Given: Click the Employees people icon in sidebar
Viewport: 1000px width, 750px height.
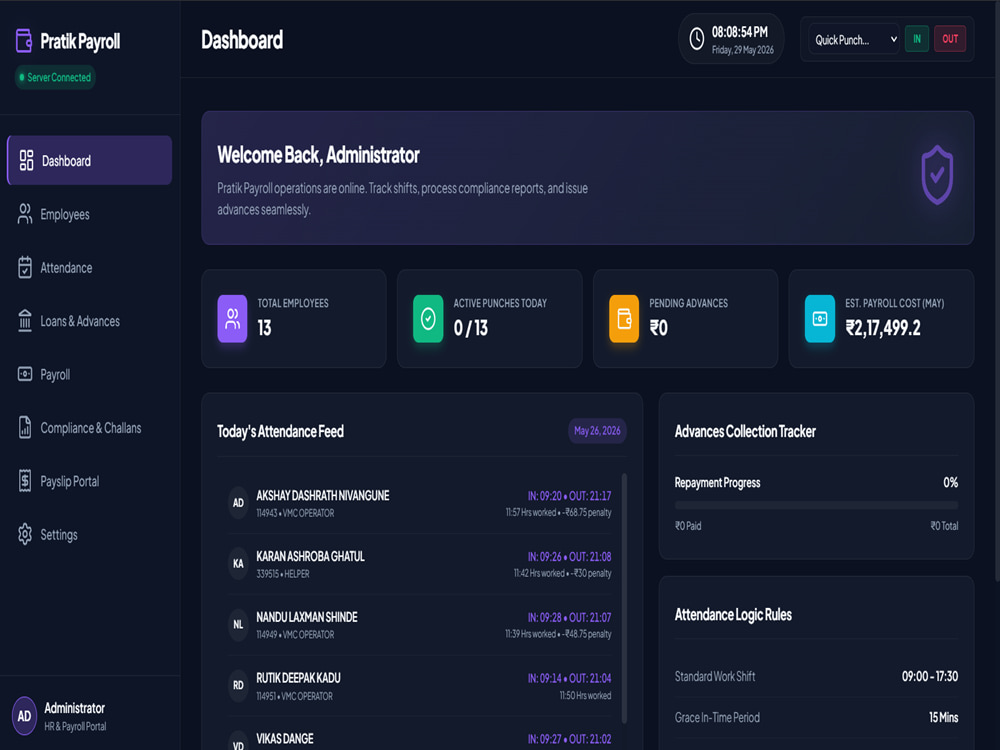Looking at the screenshot, I should pos(25,214).
